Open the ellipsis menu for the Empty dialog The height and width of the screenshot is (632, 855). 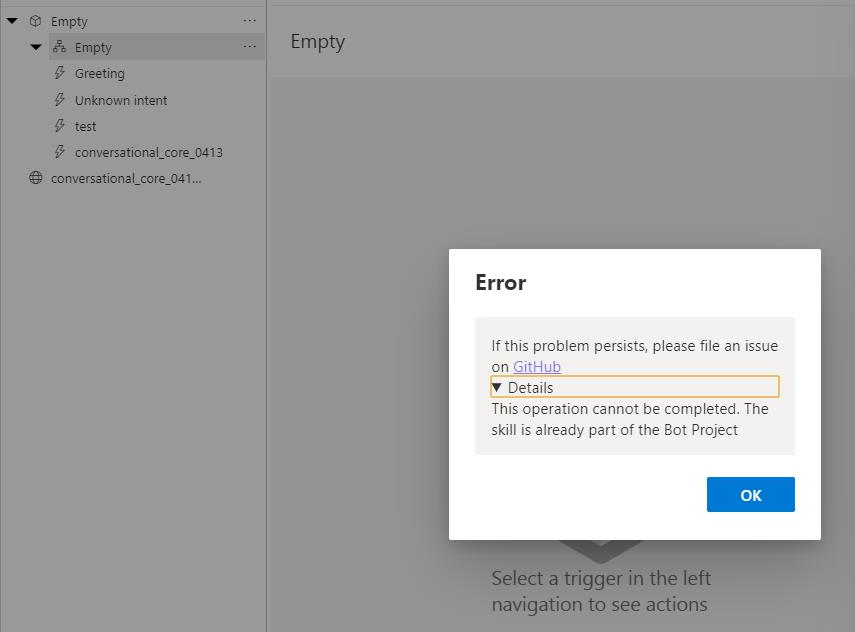click(249, 46)
